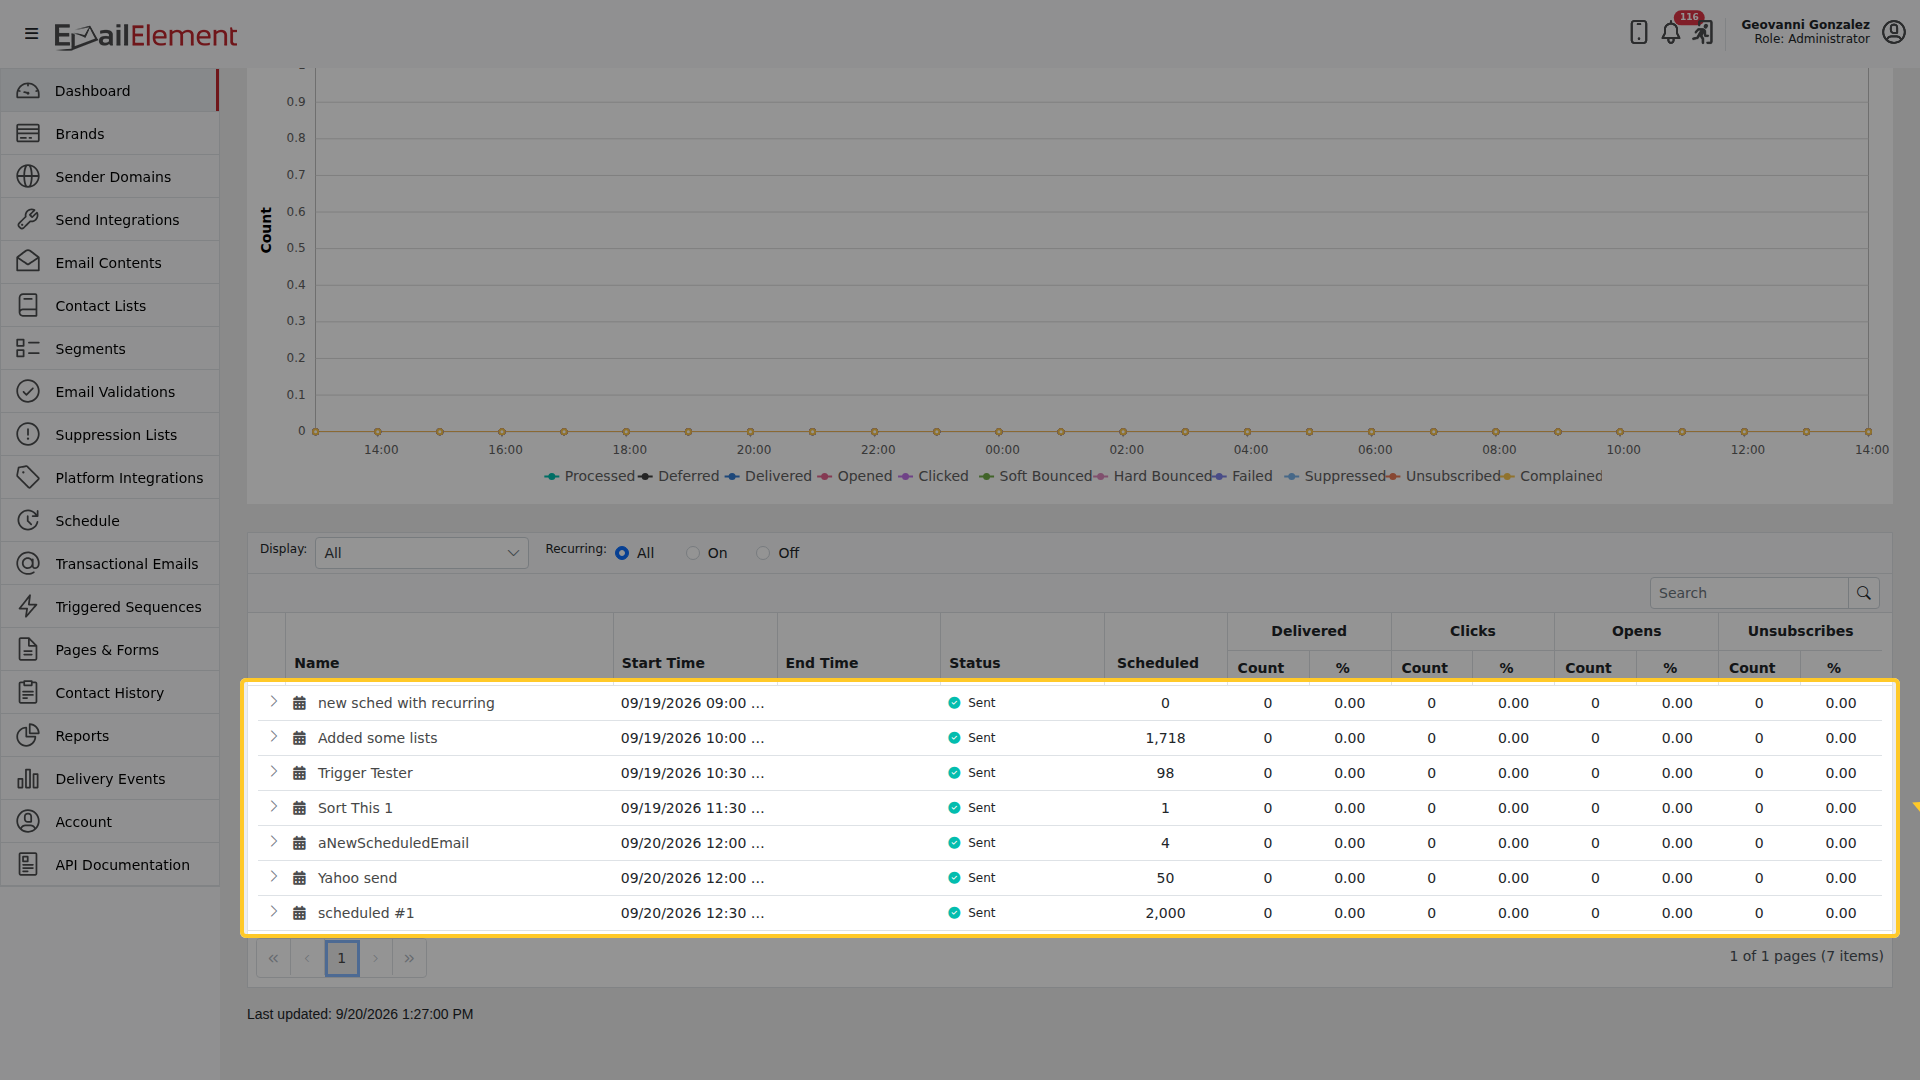Toggle Delivered series in chart legend
The image size is (1920, 1080).
point(768,476)
